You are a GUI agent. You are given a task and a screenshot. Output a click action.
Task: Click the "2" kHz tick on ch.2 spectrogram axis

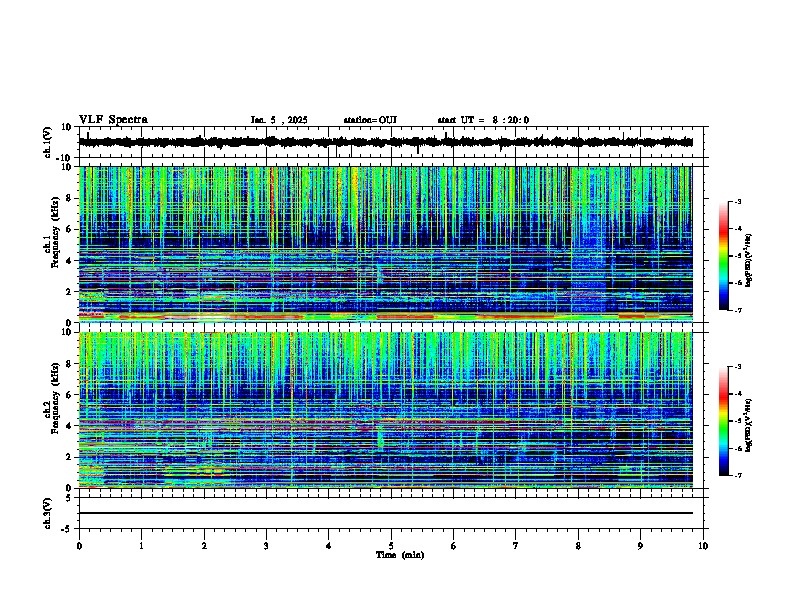coord(69,457)
